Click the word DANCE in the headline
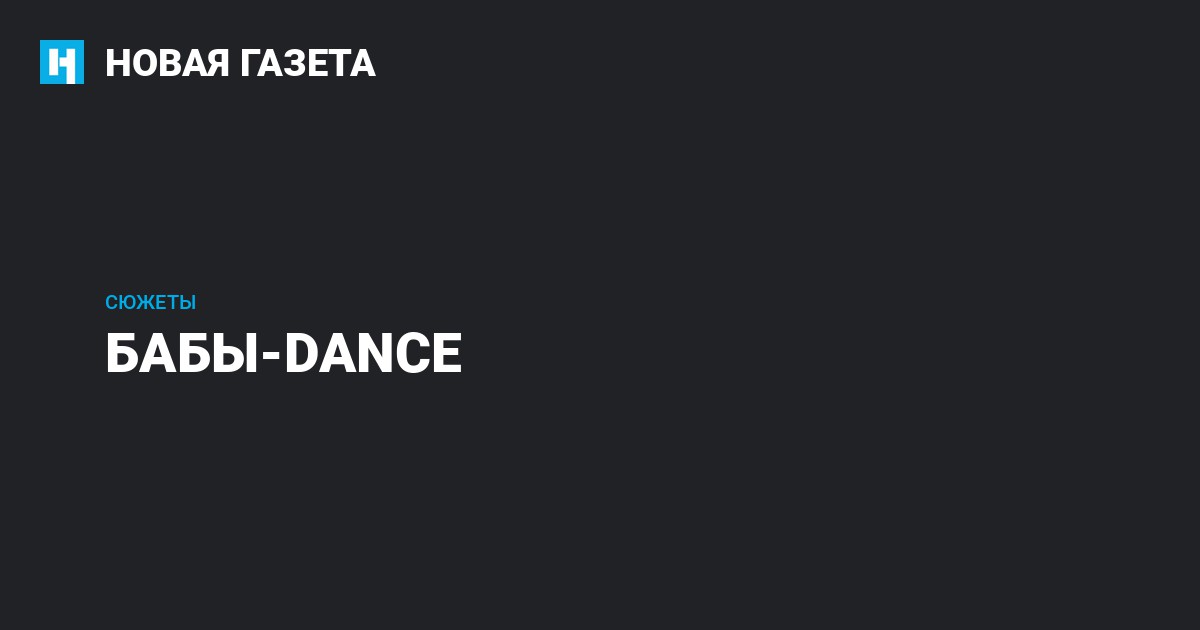This screenshot has width=1200, height=630. pyautogui.click(x=373, y=354)
